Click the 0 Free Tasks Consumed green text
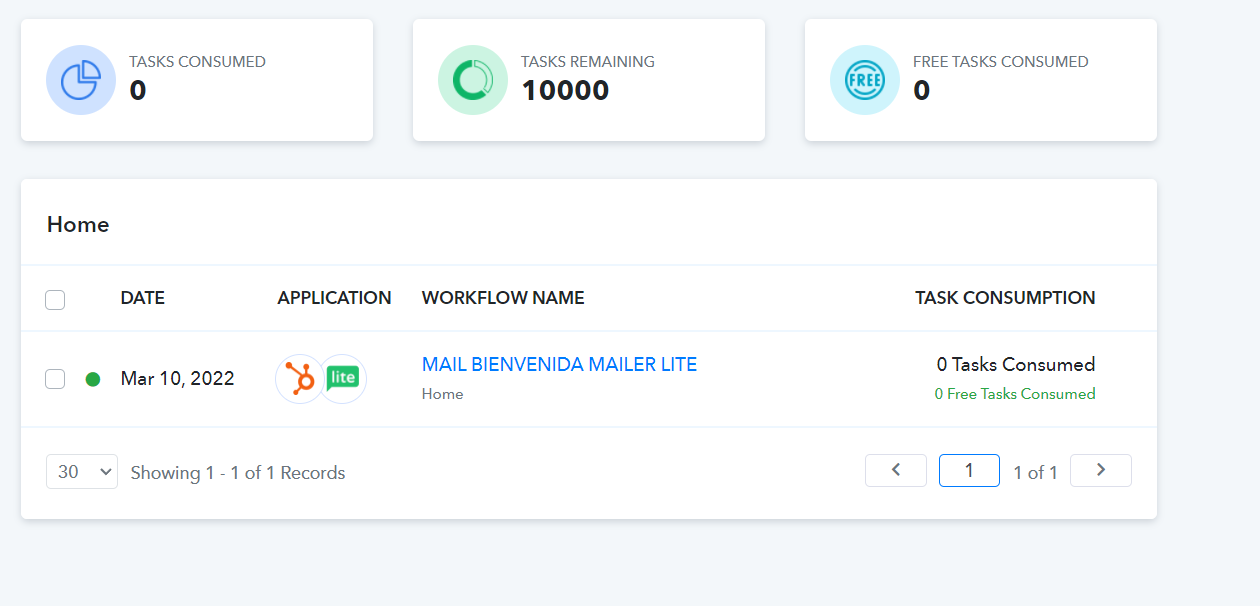 click(1015, 394)
